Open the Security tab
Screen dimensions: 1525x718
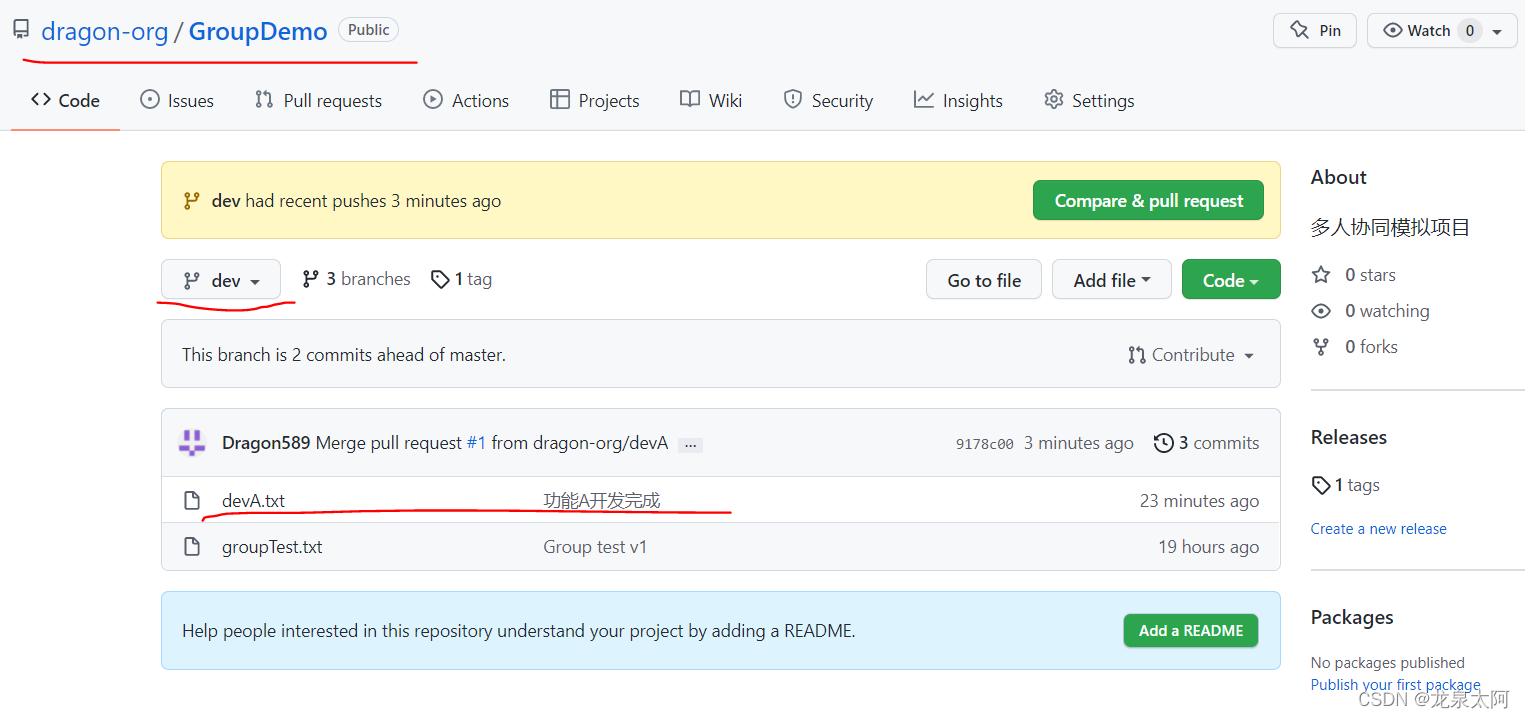point(828,100)
